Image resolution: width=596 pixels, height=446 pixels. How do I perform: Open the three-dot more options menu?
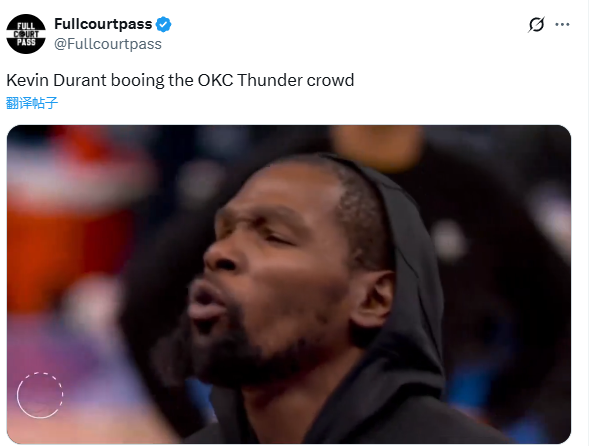click(562, 24)
